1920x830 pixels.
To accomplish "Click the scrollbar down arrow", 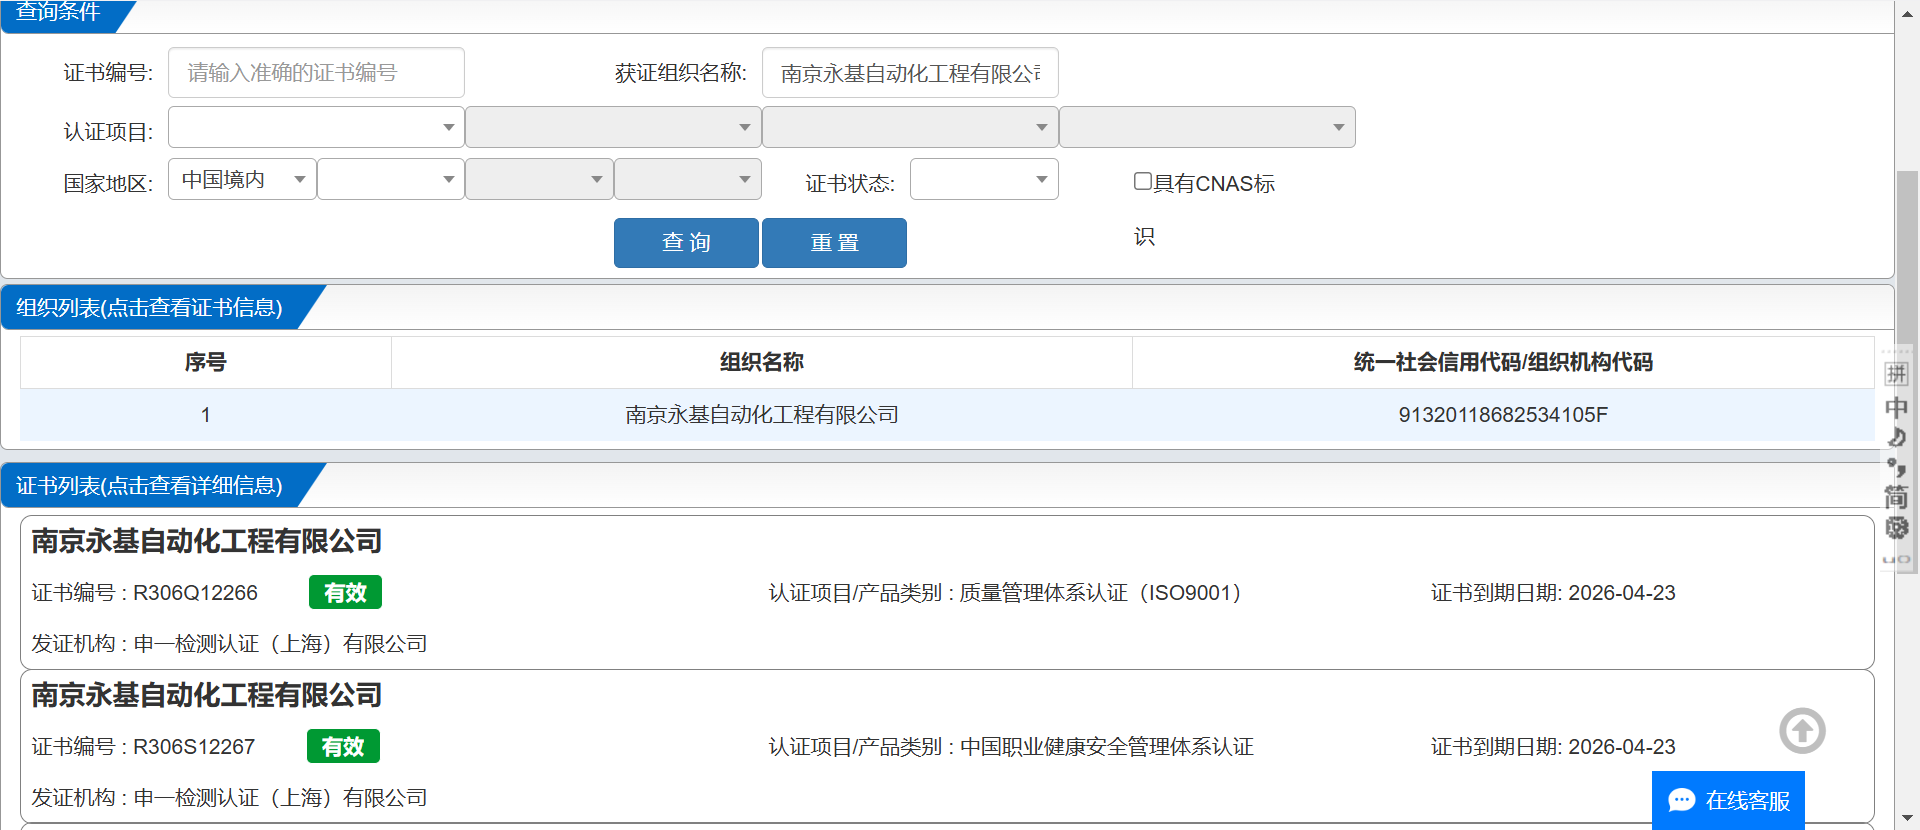I will coord(1907,819).
